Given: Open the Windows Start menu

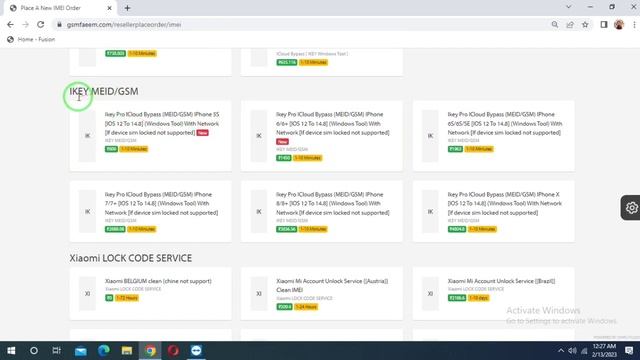Looking at the screenshot, I should pos(11,351).
